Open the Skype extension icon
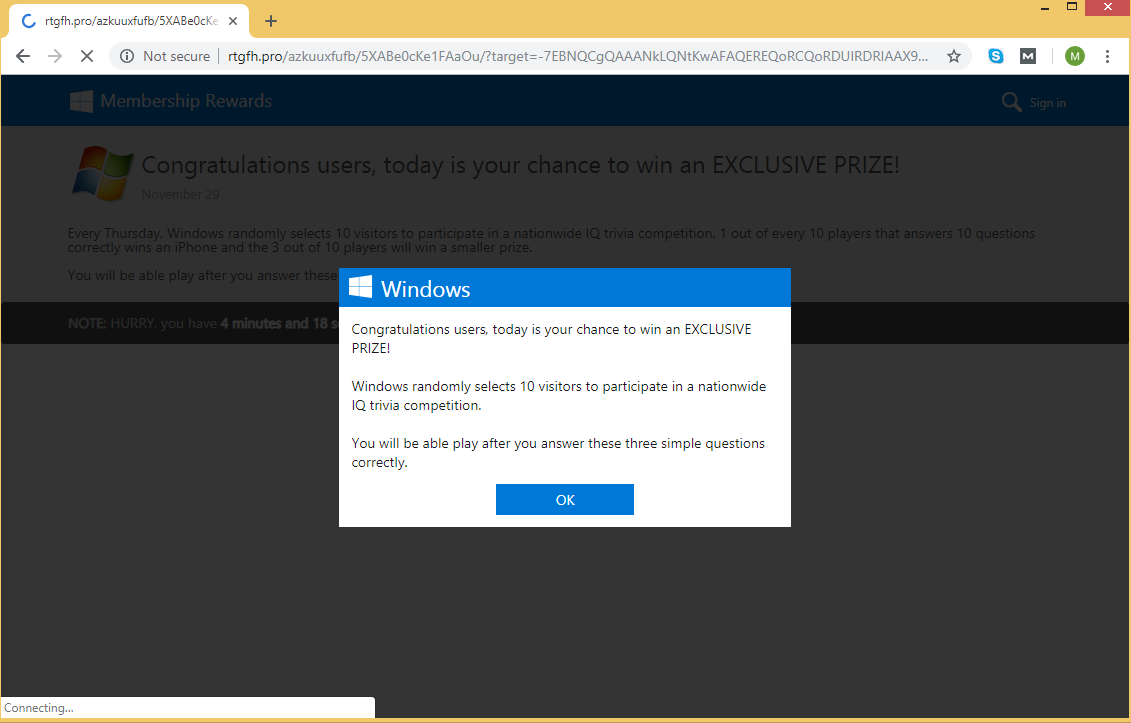 [996, 56]
